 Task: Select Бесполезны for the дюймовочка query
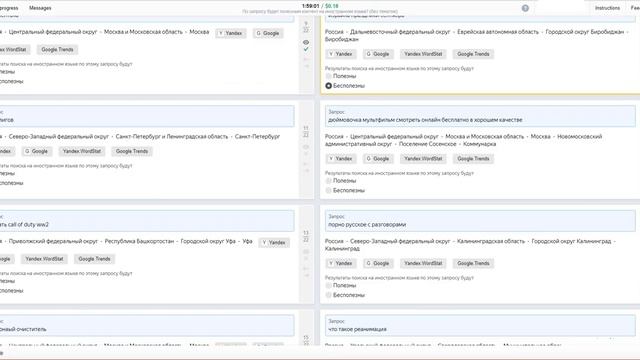point(329,190)
